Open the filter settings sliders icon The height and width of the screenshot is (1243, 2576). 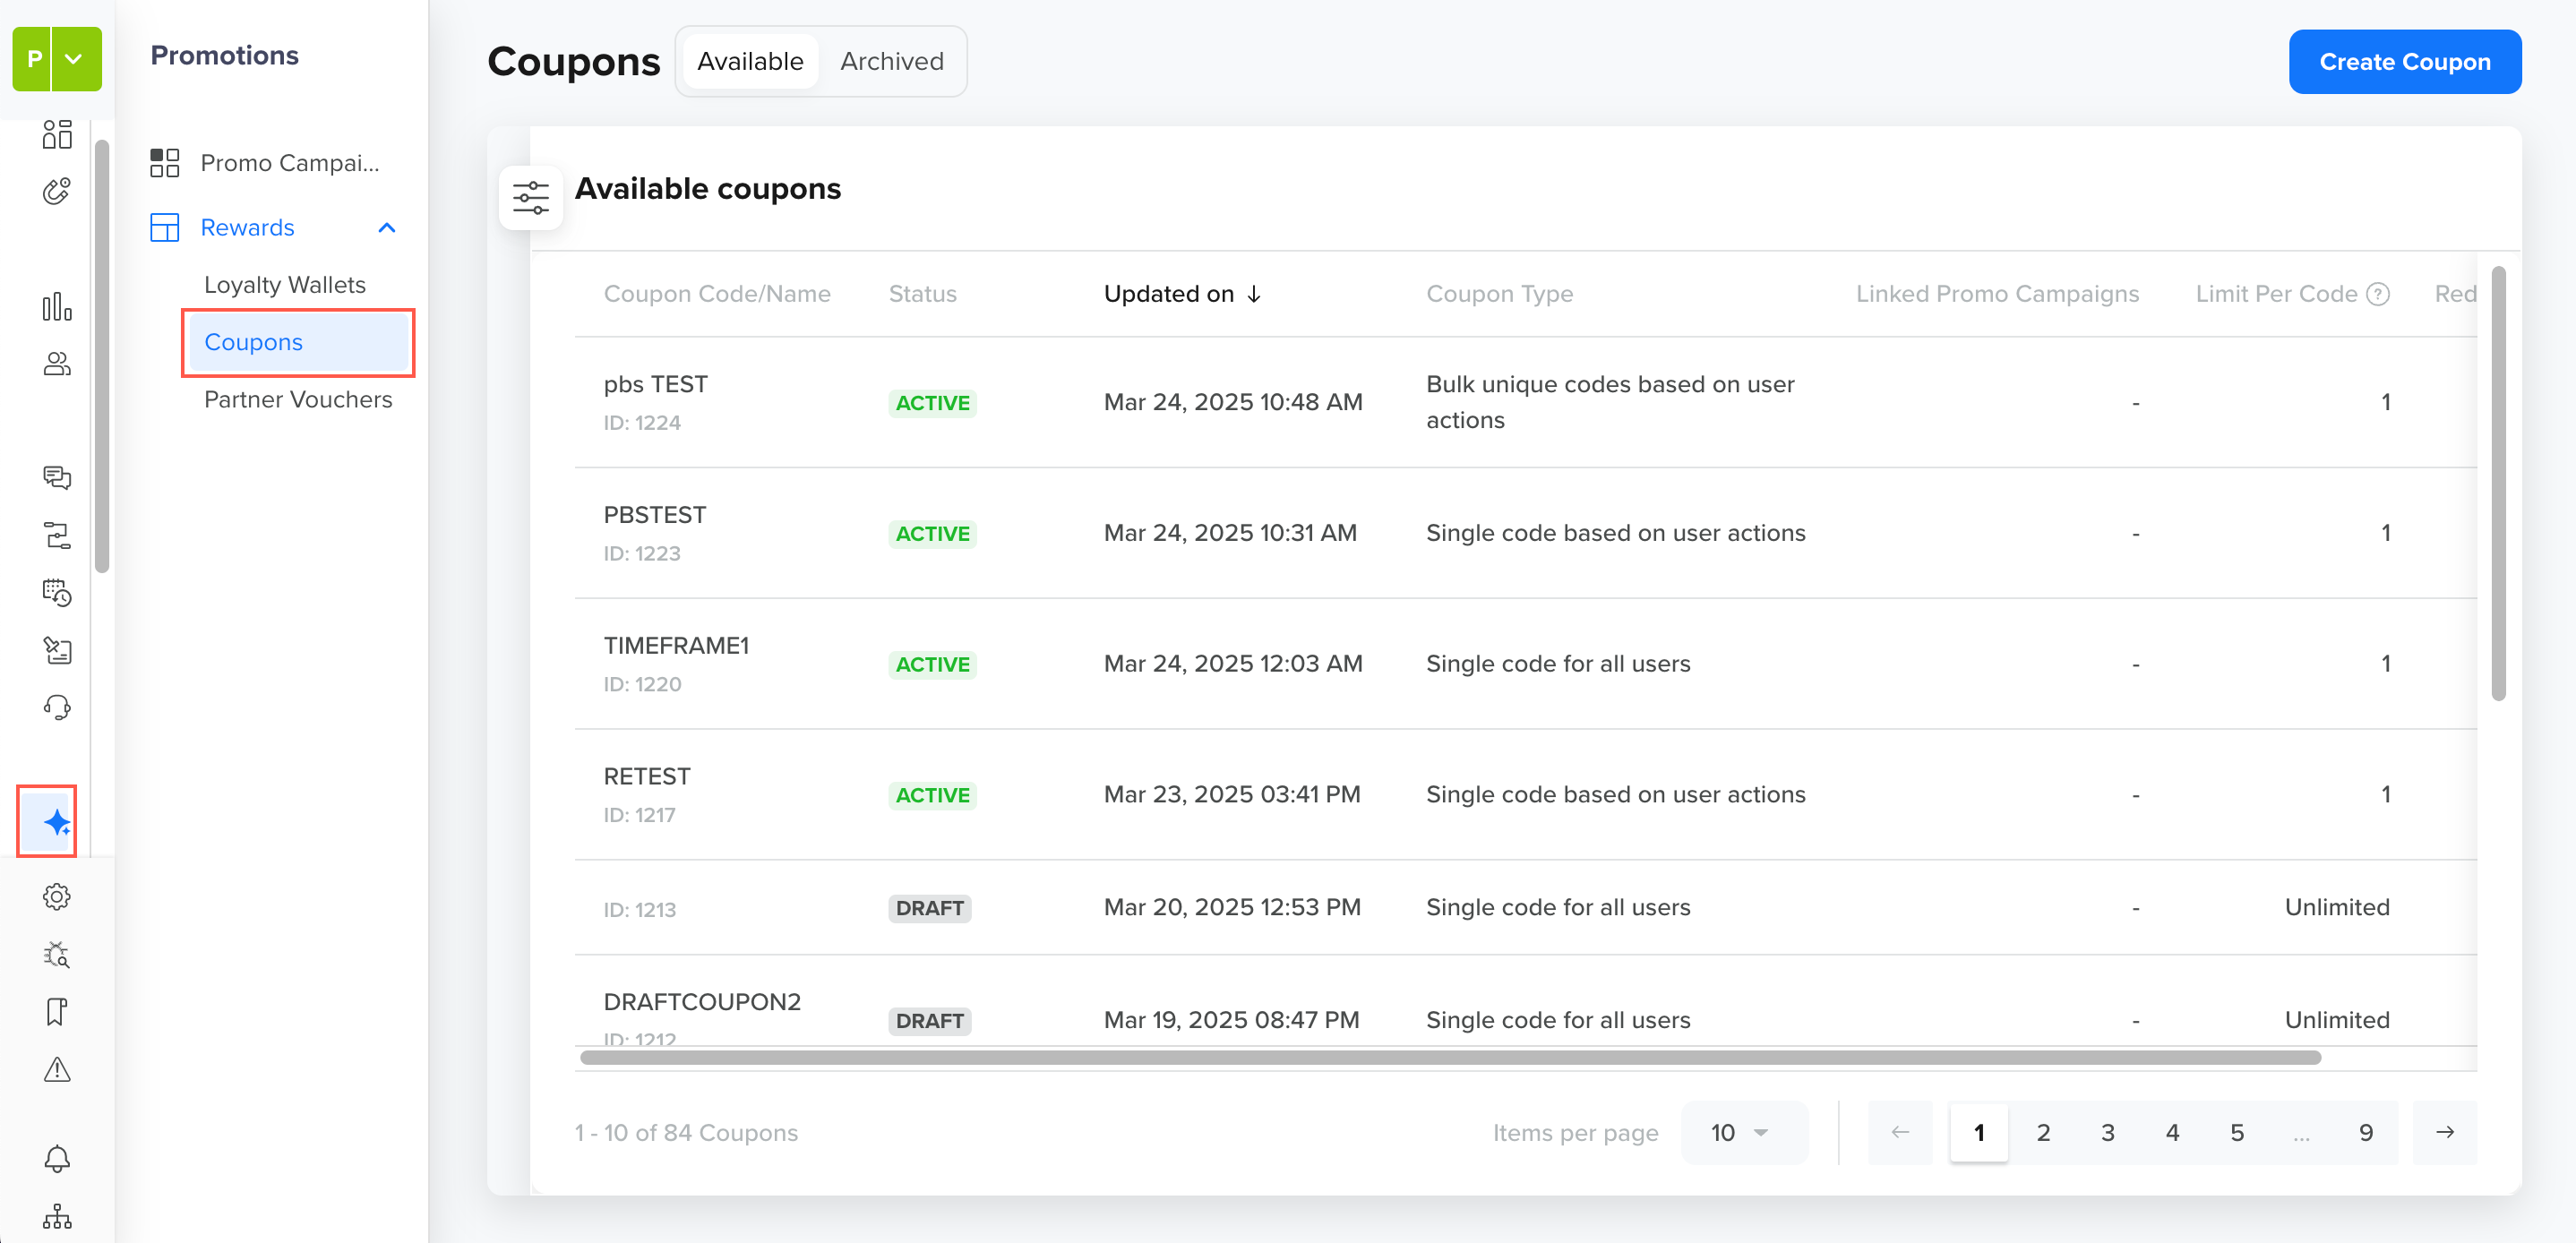click(530, 197)
